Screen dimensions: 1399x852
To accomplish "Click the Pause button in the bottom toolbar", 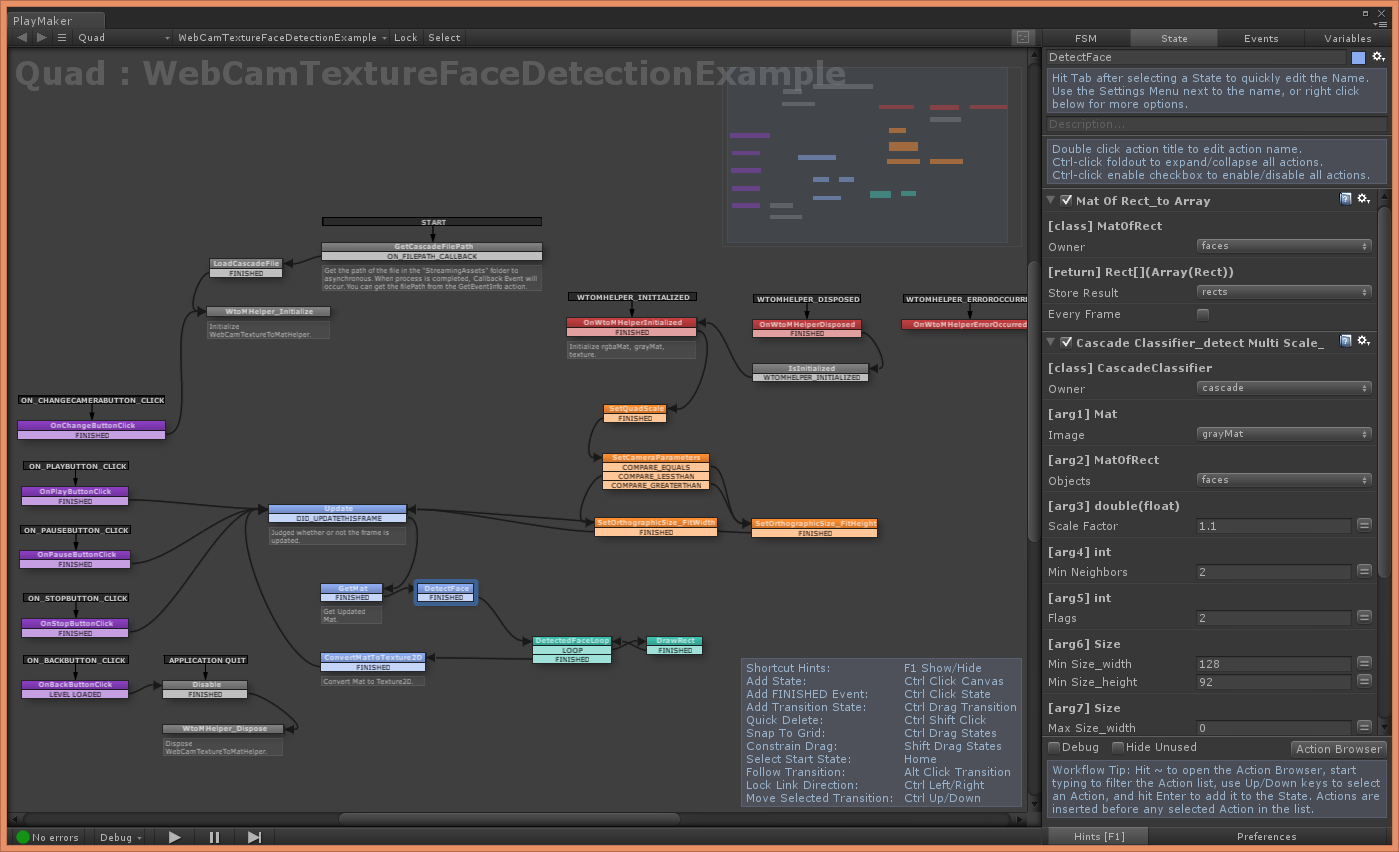I will pos(214,837).
